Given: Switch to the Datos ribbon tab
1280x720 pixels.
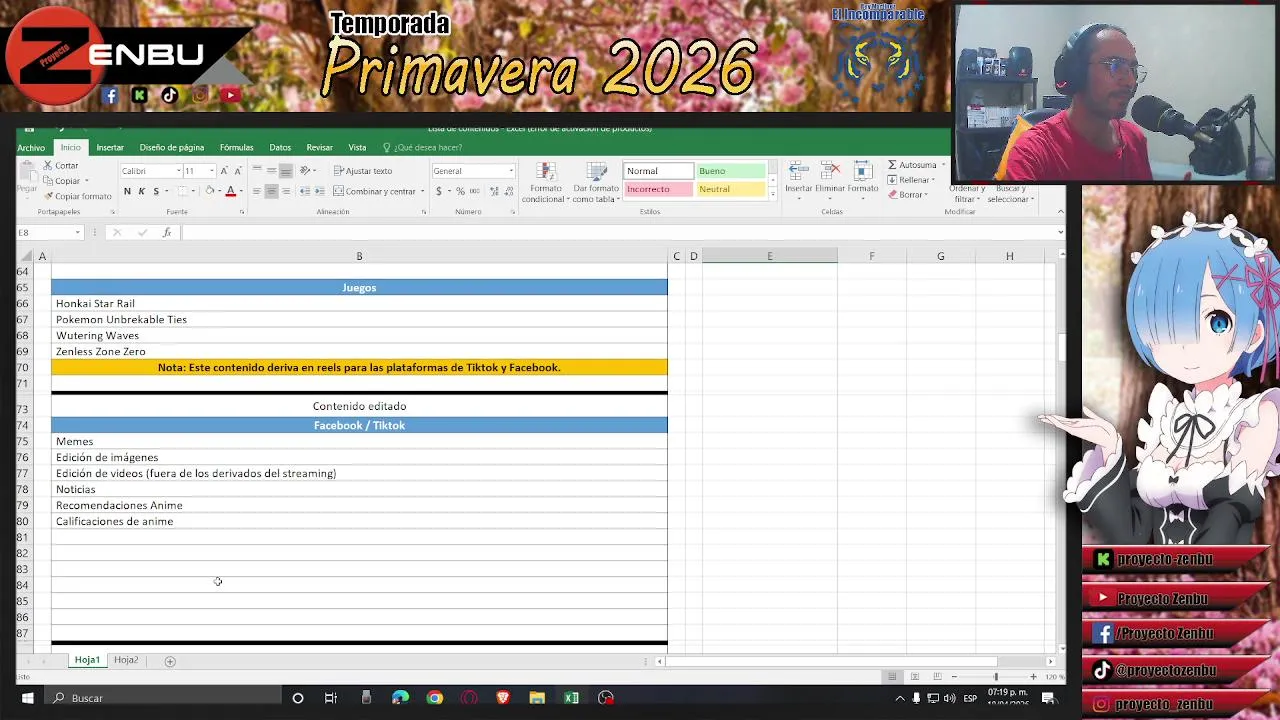Looking at the screenshot, I should [x=280, y=148].
